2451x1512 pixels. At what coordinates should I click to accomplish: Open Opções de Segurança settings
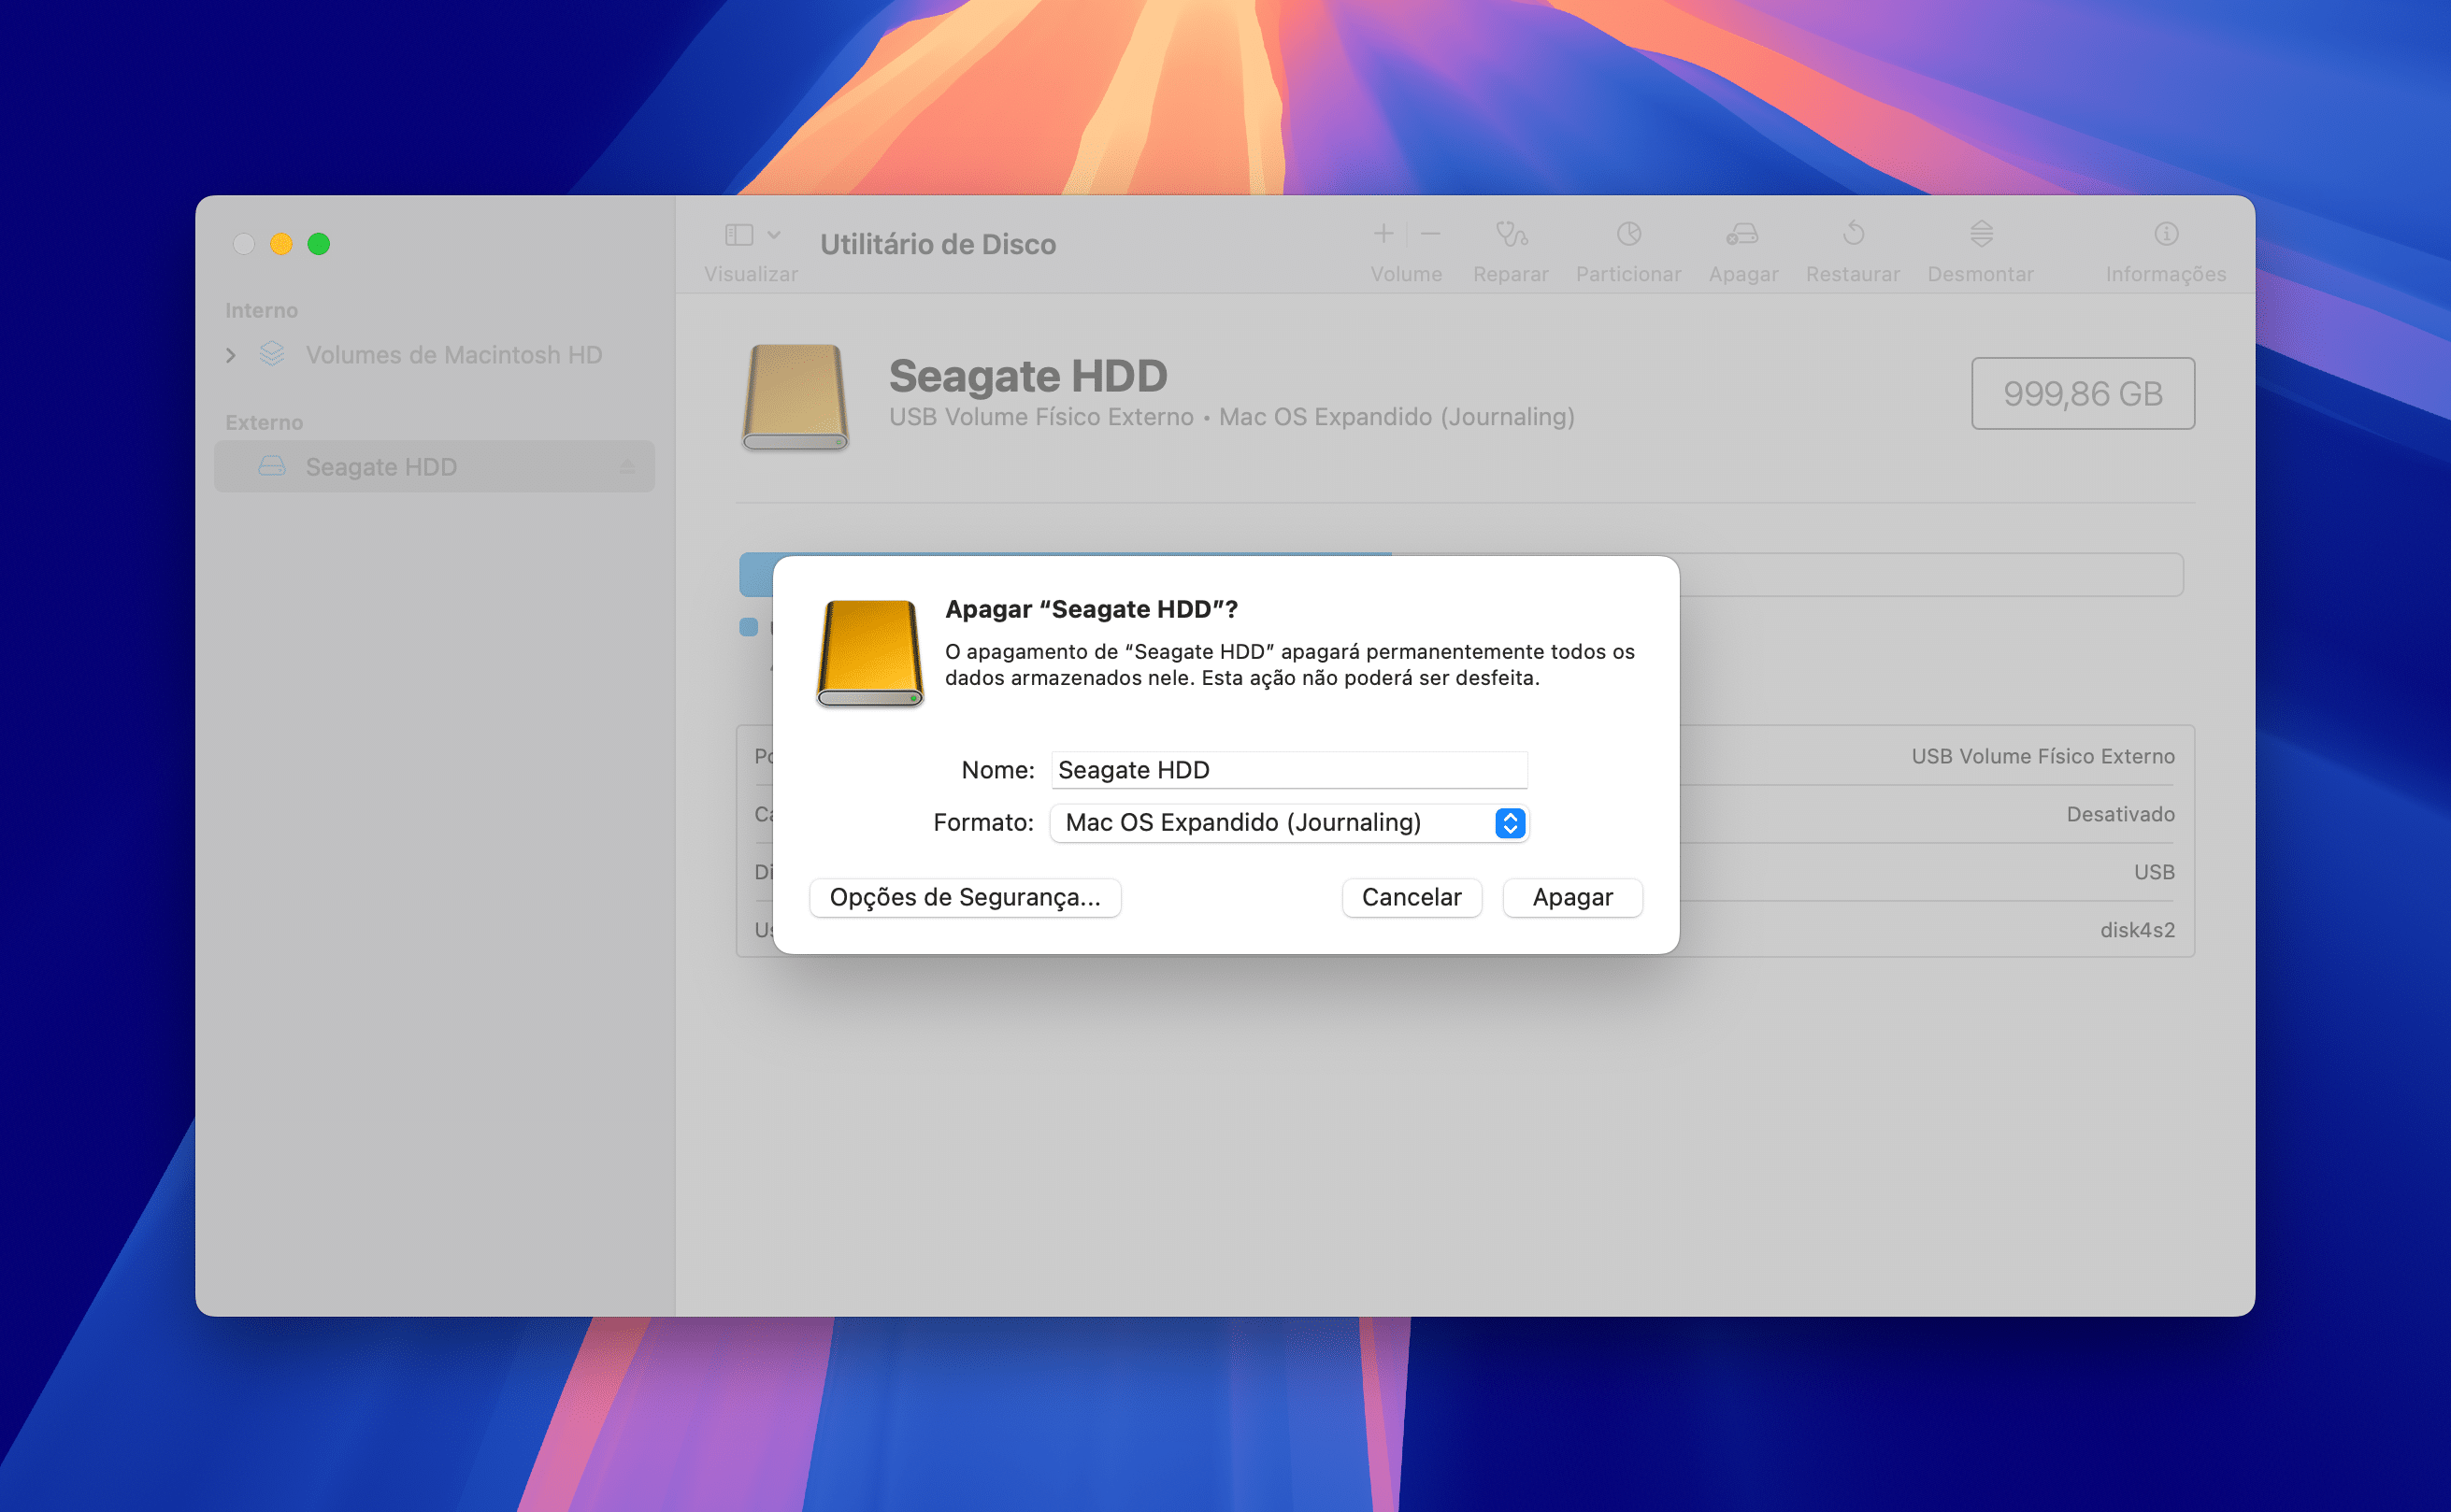965,897
